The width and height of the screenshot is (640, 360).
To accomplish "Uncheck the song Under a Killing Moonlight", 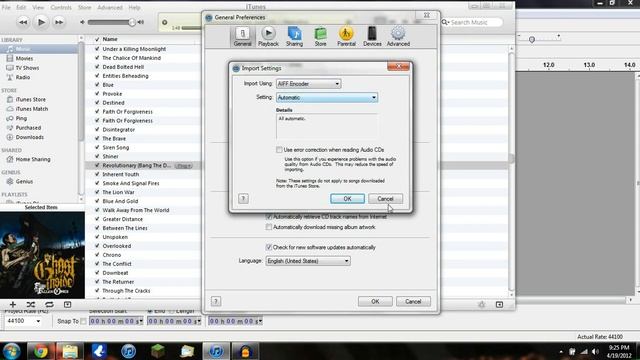I will 97,49.
